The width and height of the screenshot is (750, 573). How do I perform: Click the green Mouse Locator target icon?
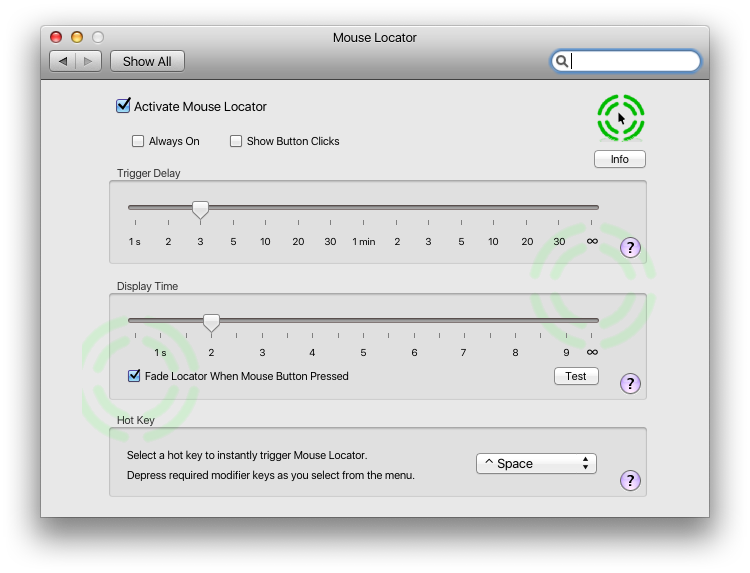point(620,118)
